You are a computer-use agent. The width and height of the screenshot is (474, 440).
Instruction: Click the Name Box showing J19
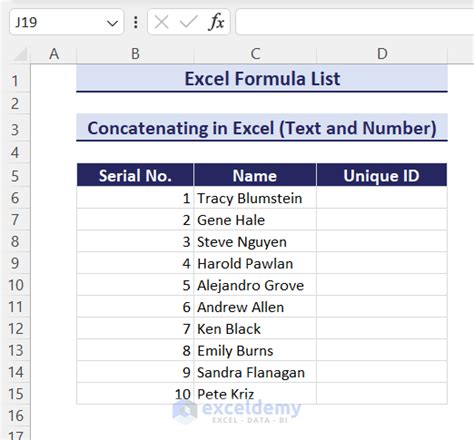click(67, 22)
